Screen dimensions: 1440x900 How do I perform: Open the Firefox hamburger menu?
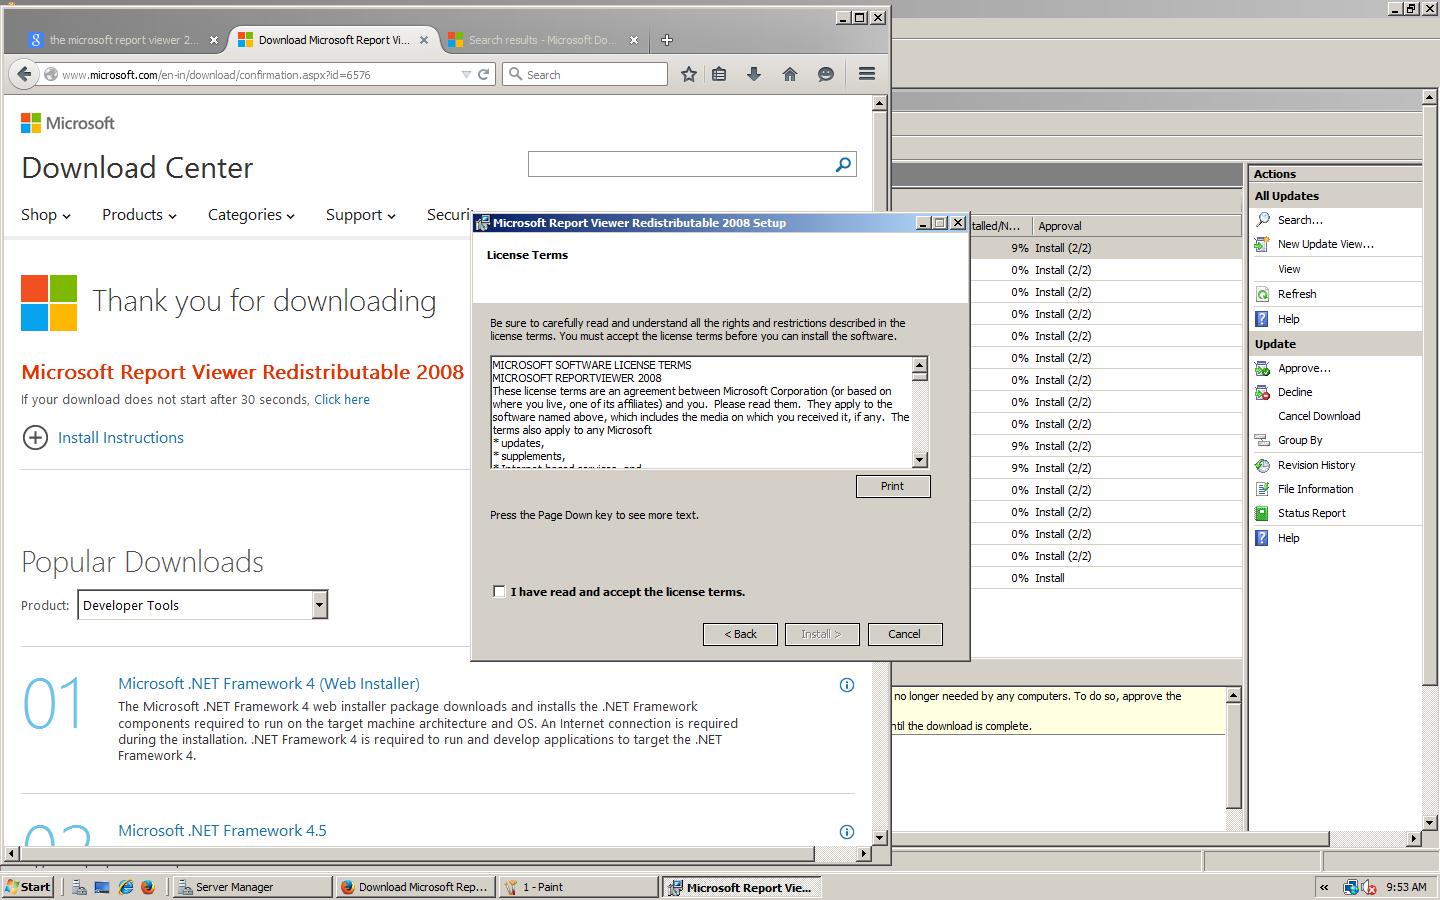867,74
